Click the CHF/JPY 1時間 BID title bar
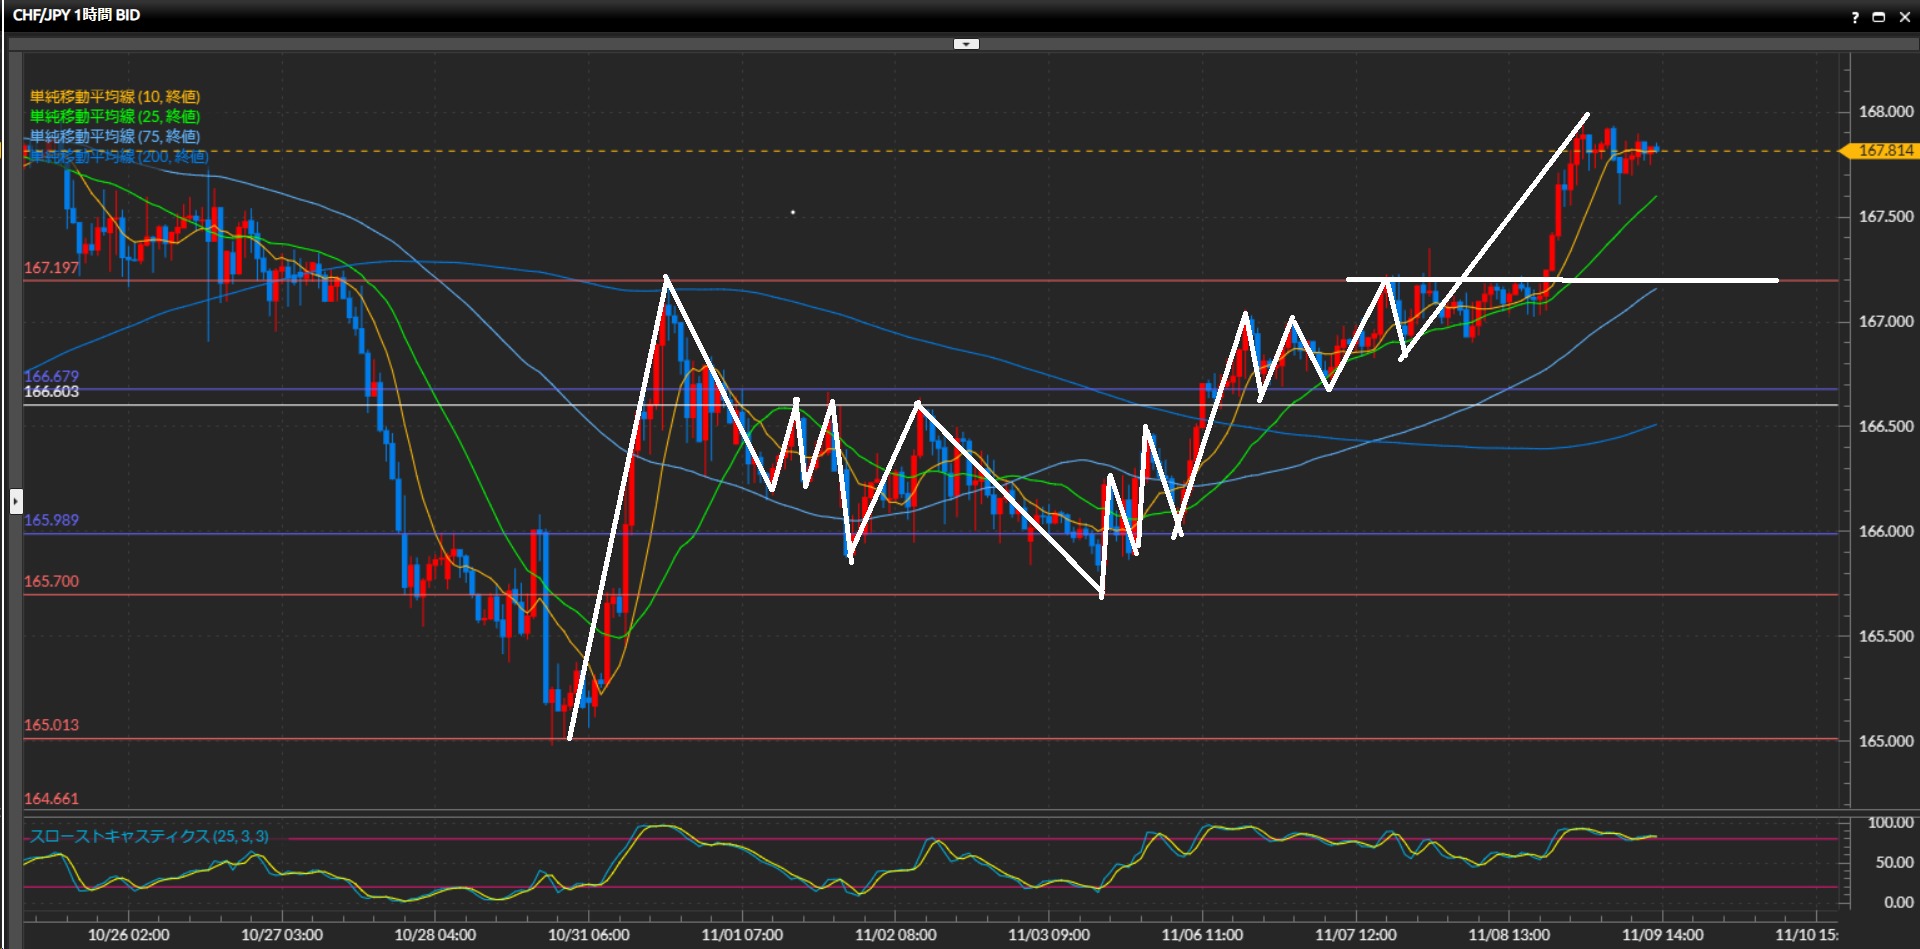The image size is (1920, 949). 77,15
